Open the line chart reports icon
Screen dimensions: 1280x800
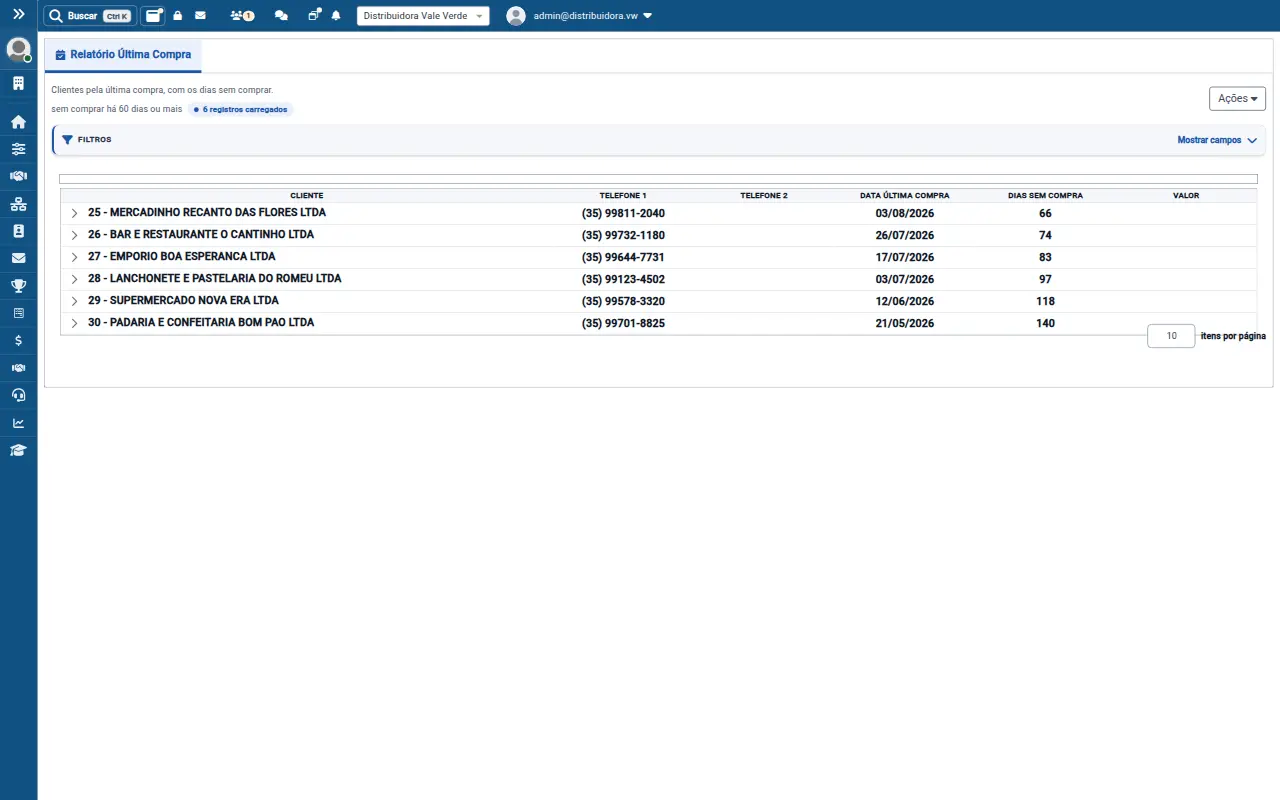[x=18, y=422]
